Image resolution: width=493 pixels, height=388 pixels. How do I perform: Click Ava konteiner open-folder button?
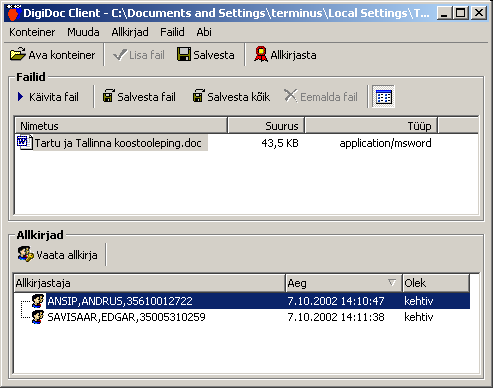[x=53, y=55]
